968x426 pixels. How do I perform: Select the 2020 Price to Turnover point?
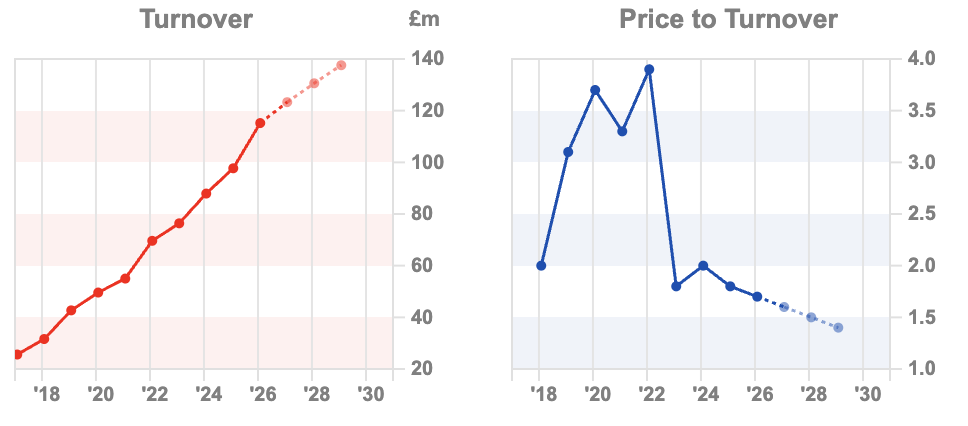click(x=595, y=90)
